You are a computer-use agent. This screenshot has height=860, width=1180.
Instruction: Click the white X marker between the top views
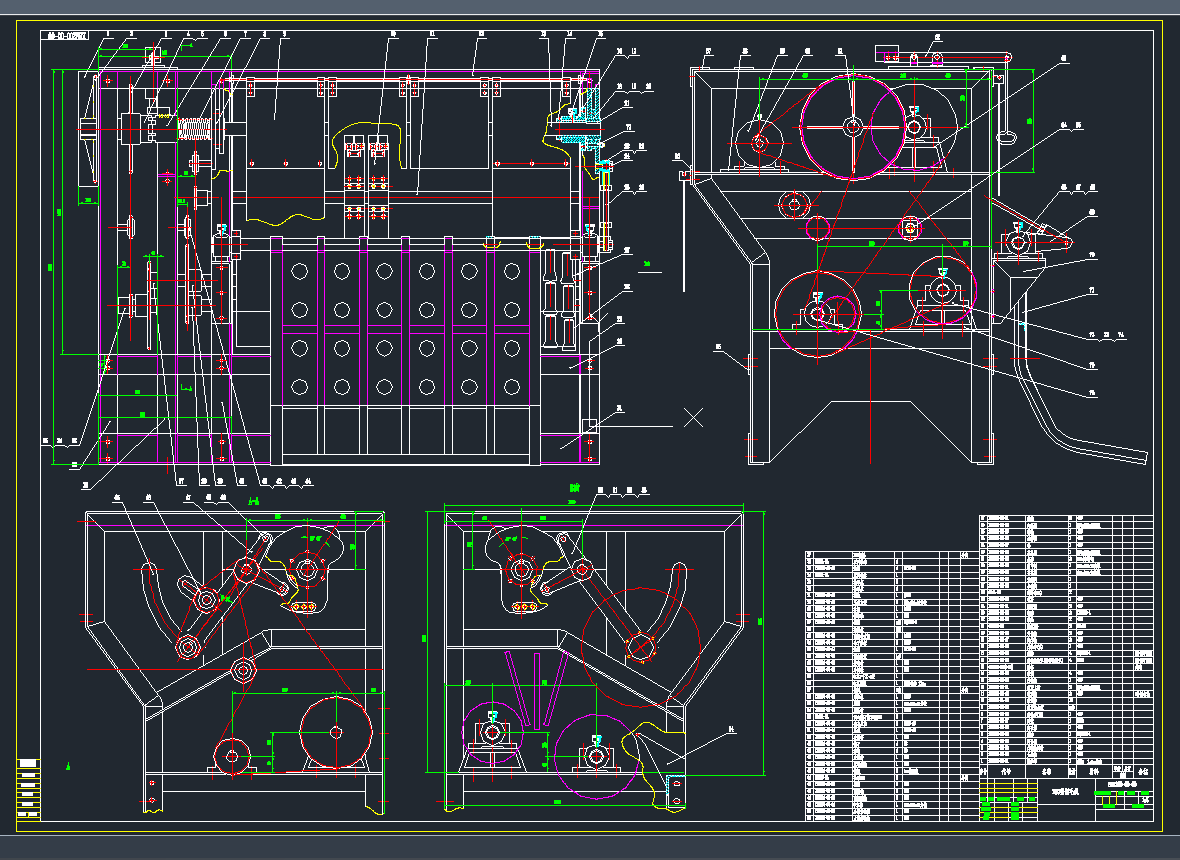pos(694,418)
